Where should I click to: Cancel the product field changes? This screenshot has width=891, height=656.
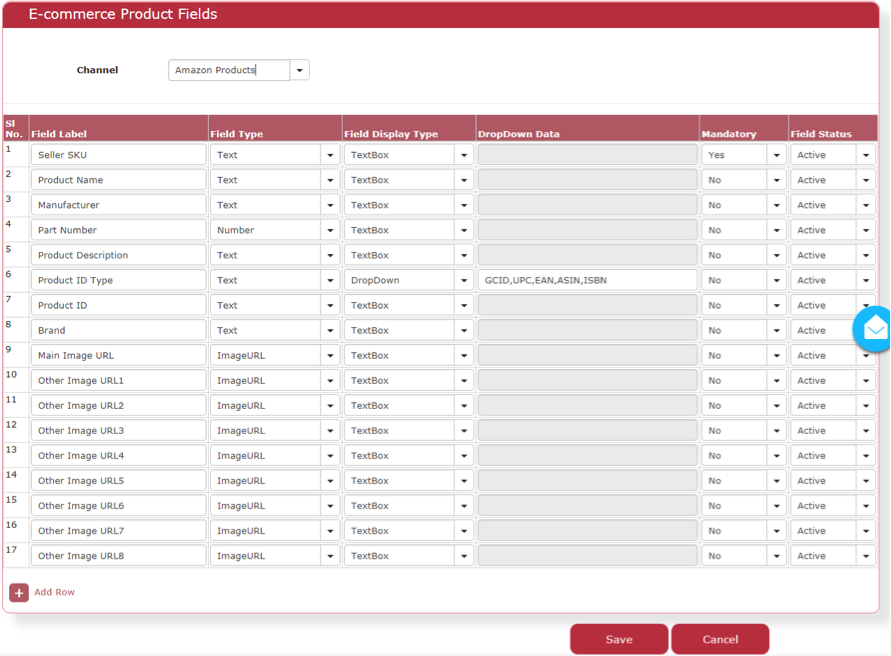[720, 639]
